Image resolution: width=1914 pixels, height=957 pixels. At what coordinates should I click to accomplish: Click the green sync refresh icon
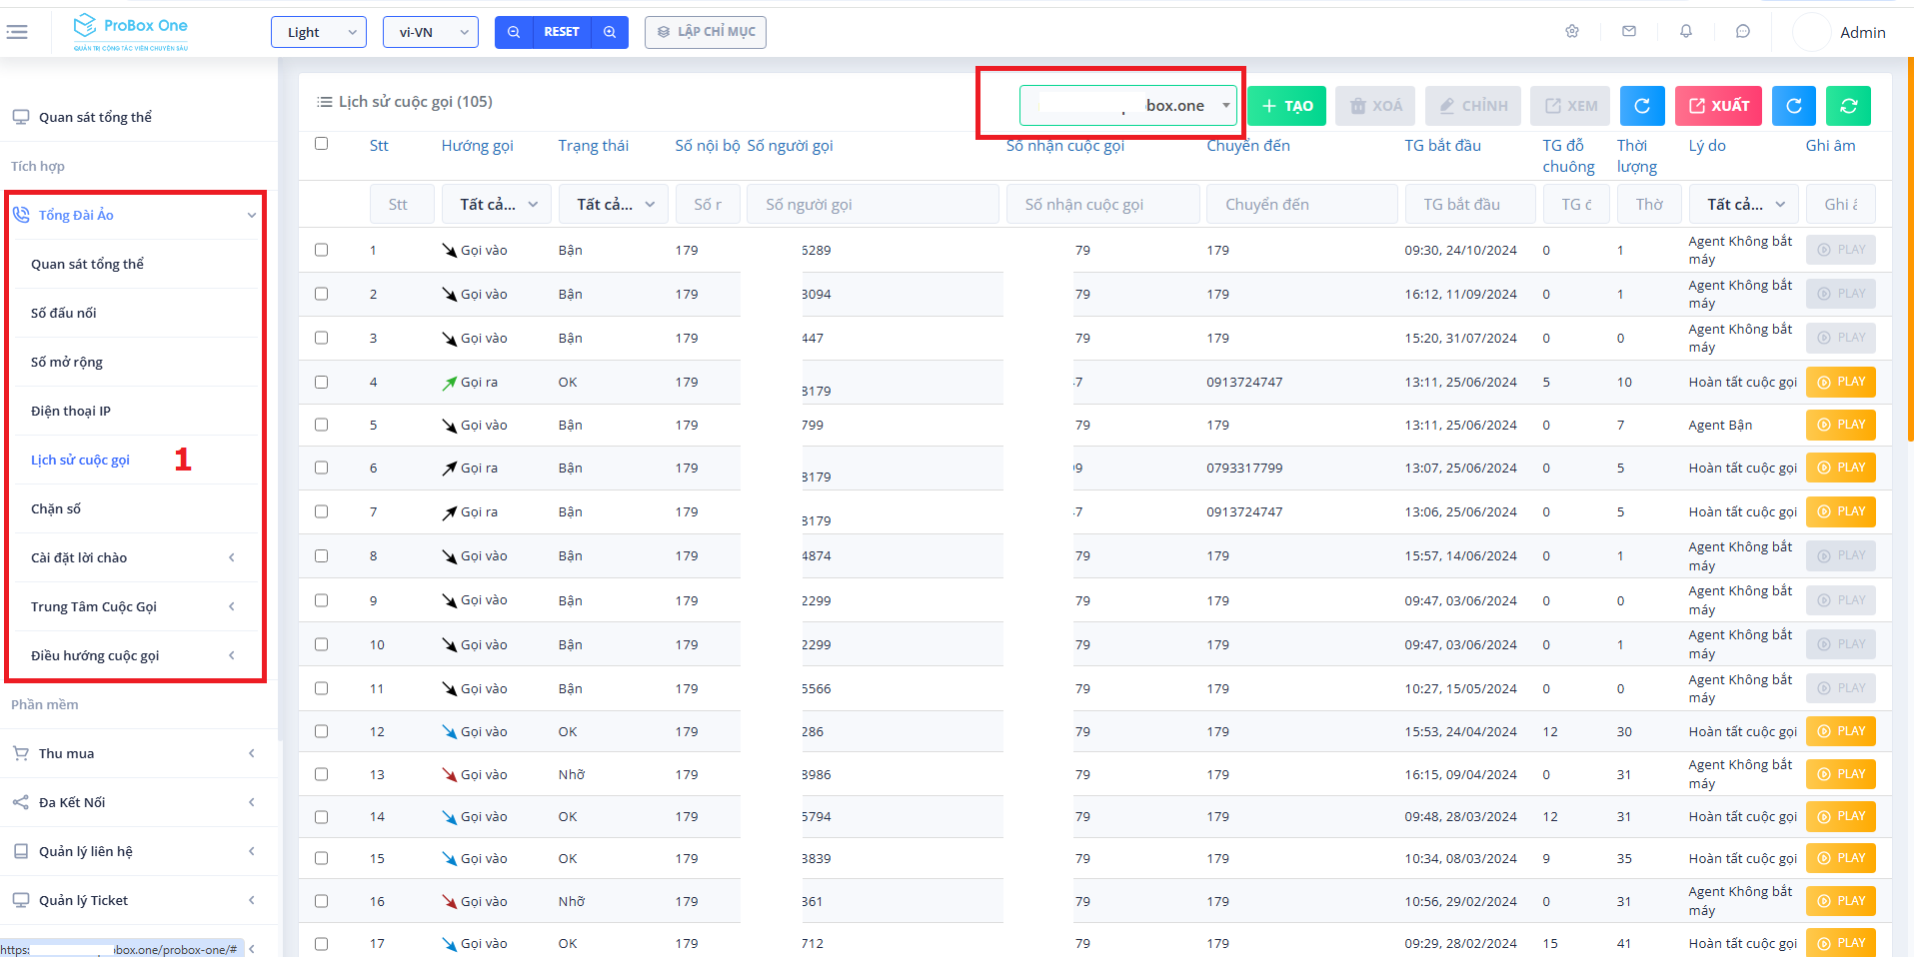pyautogui.click(x=1848, y=106)
